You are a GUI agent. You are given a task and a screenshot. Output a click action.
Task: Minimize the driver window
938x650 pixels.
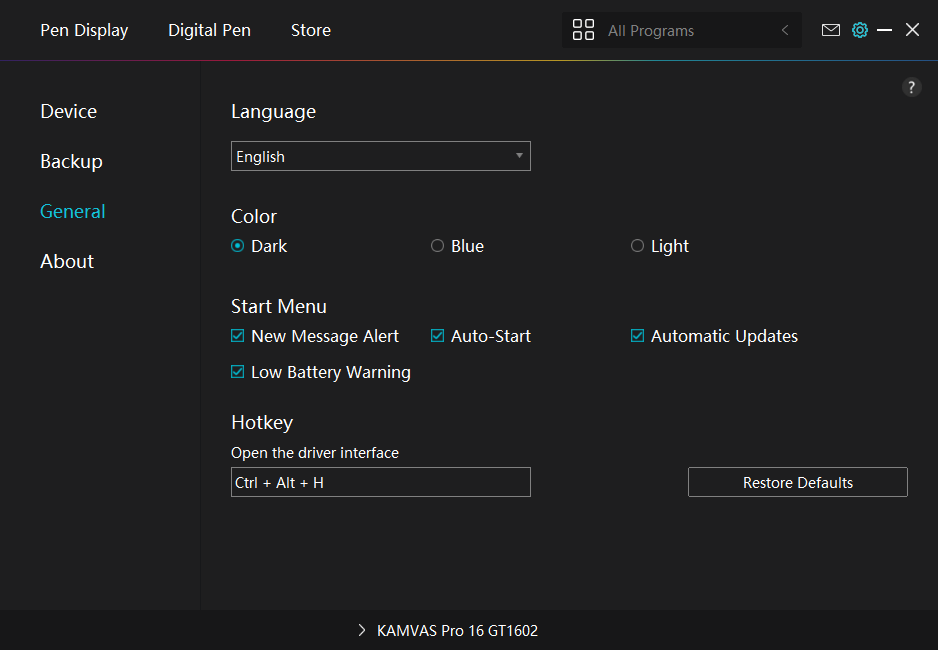point(884,30)
